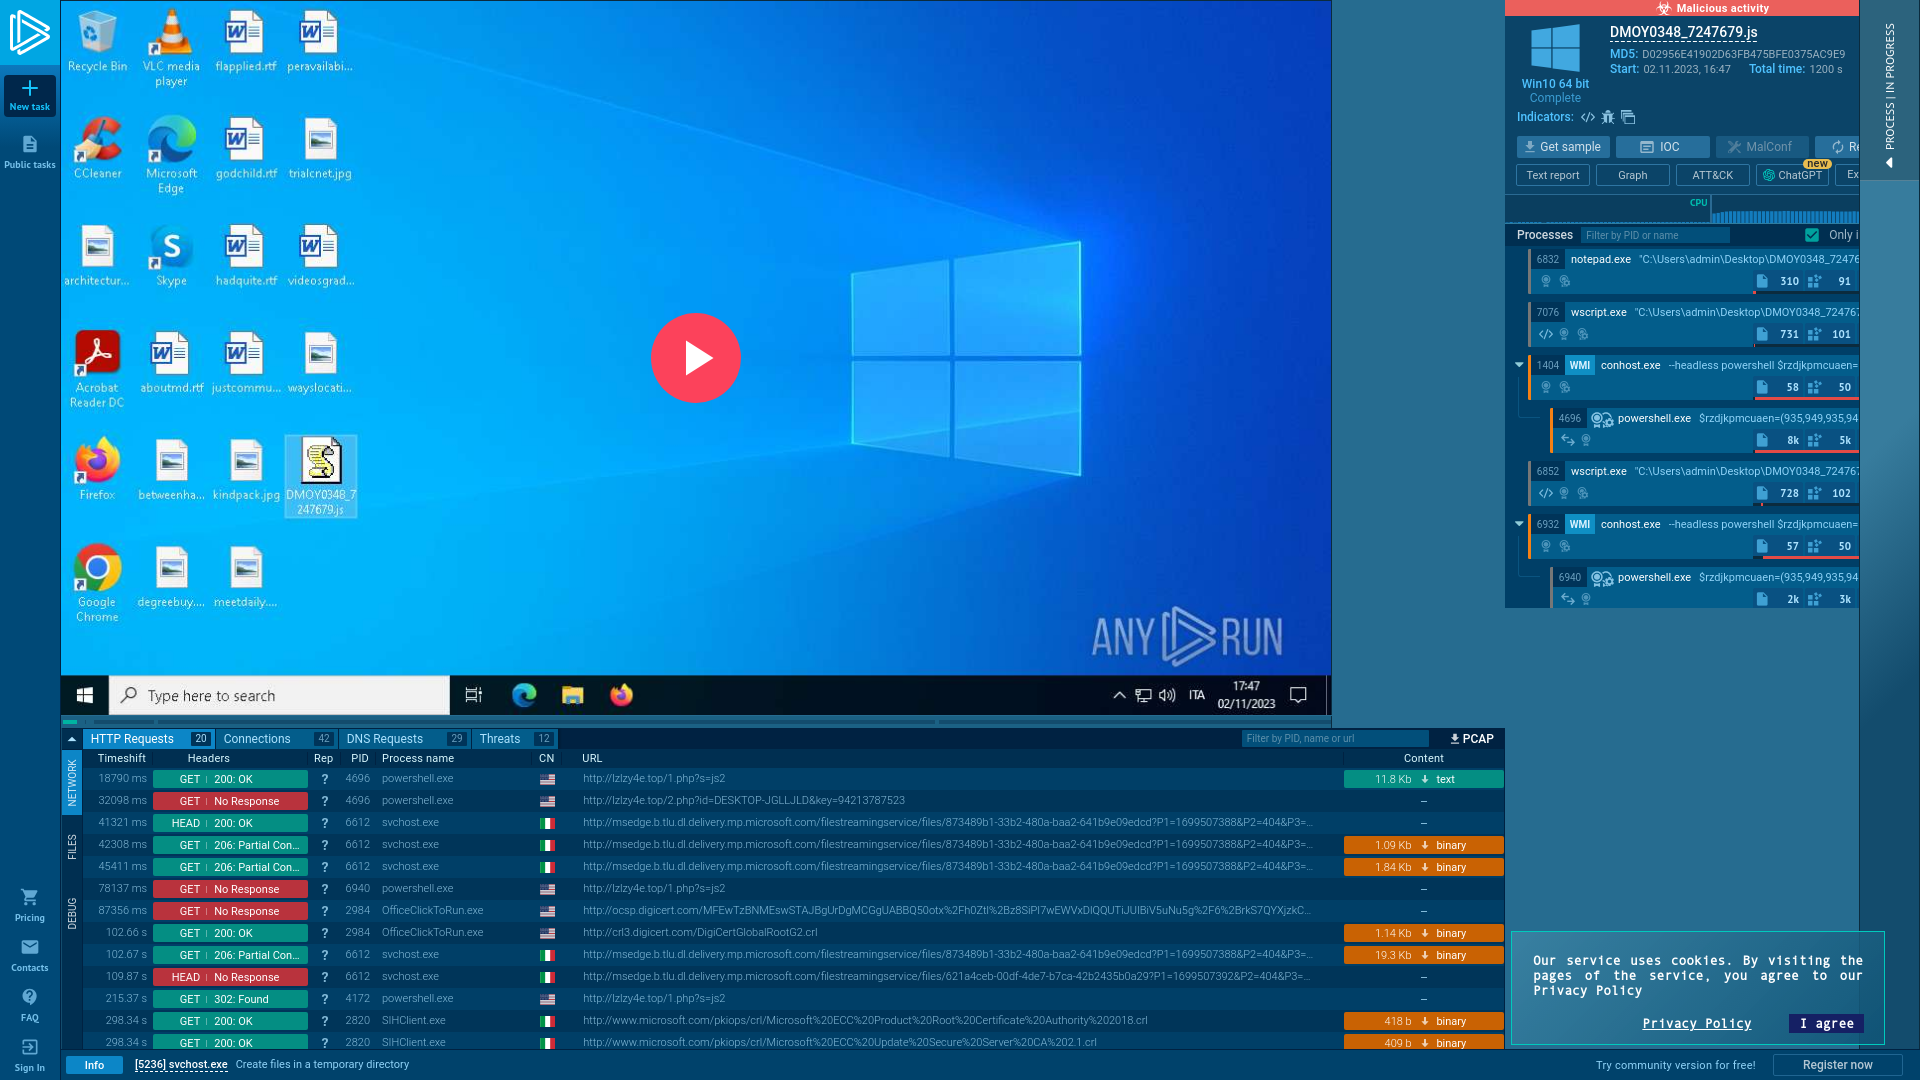Screen dimensions: 1920x1080
Task: Open the IOC indicators panel
Action: click(1663, 146)
